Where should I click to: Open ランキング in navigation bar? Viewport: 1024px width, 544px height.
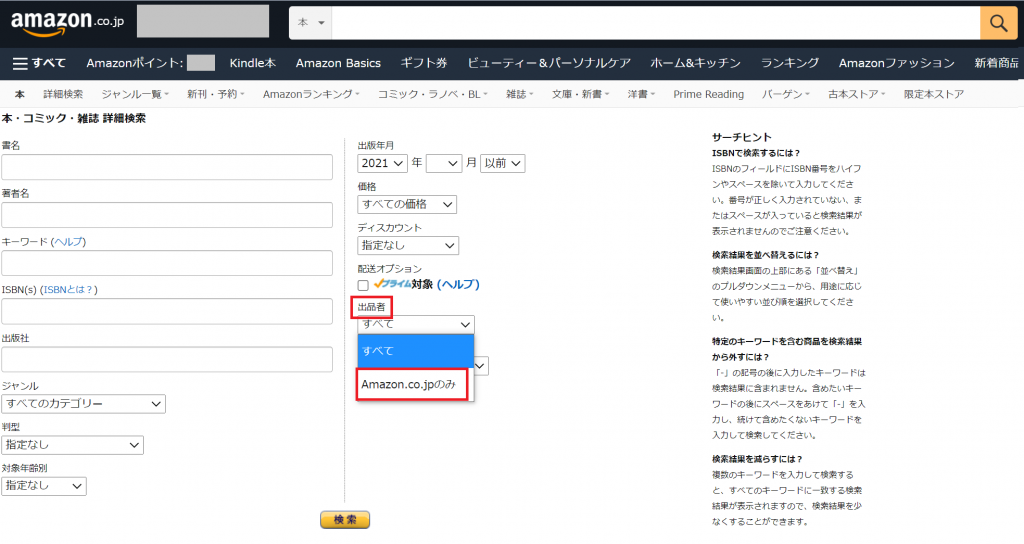(x=790, y=63)
